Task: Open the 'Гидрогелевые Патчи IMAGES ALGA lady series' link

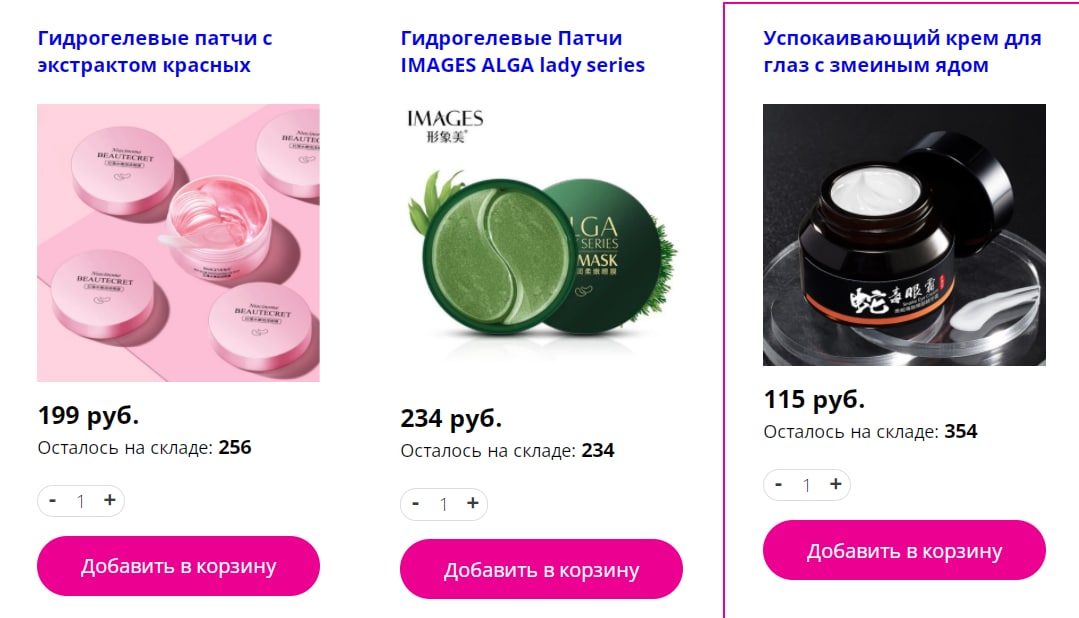Action: (522, 52)
